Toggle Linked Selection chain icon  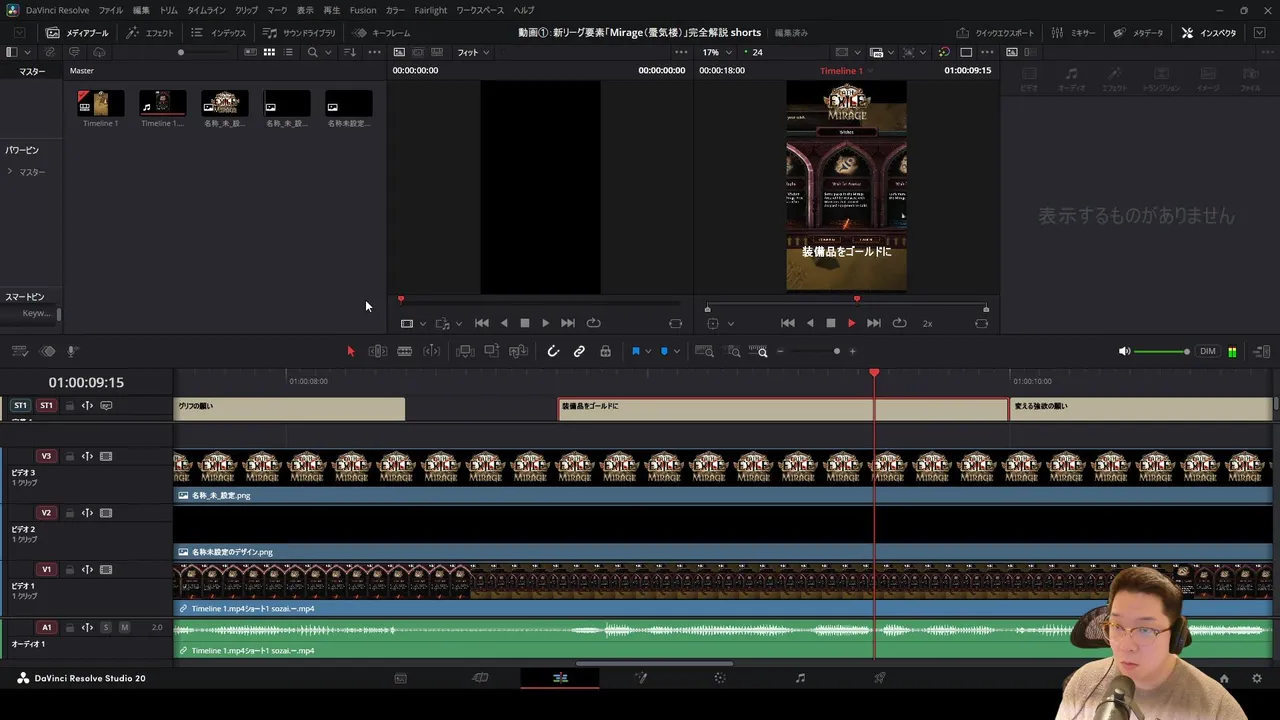(x=579, y=351)
